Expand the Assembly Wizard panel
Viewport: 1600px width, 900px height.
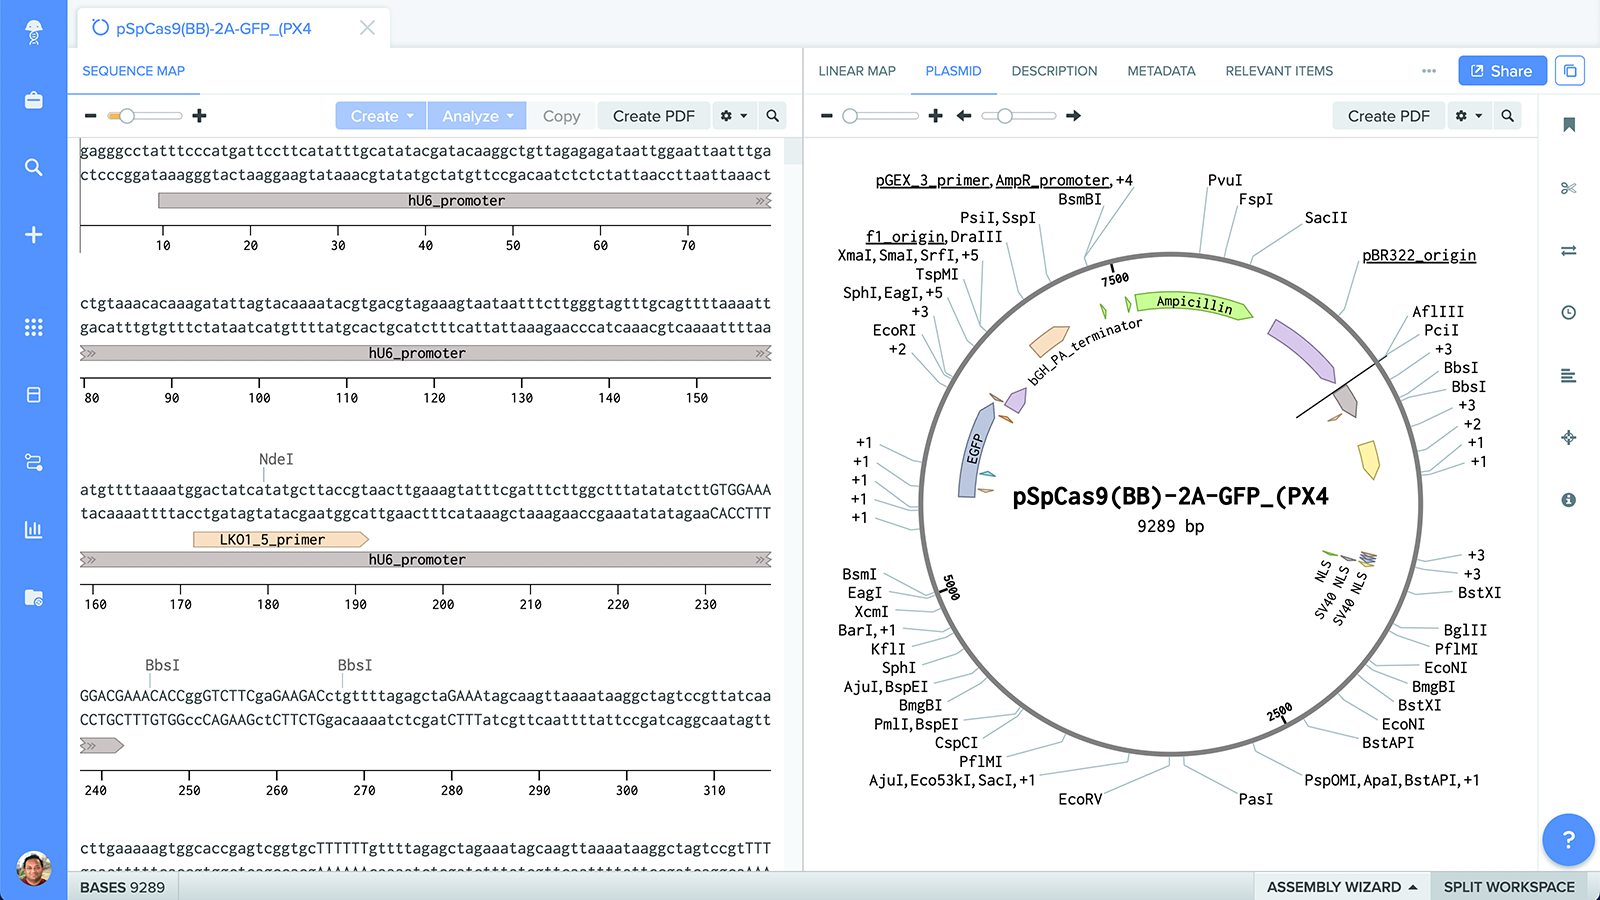pos(1341,887)
